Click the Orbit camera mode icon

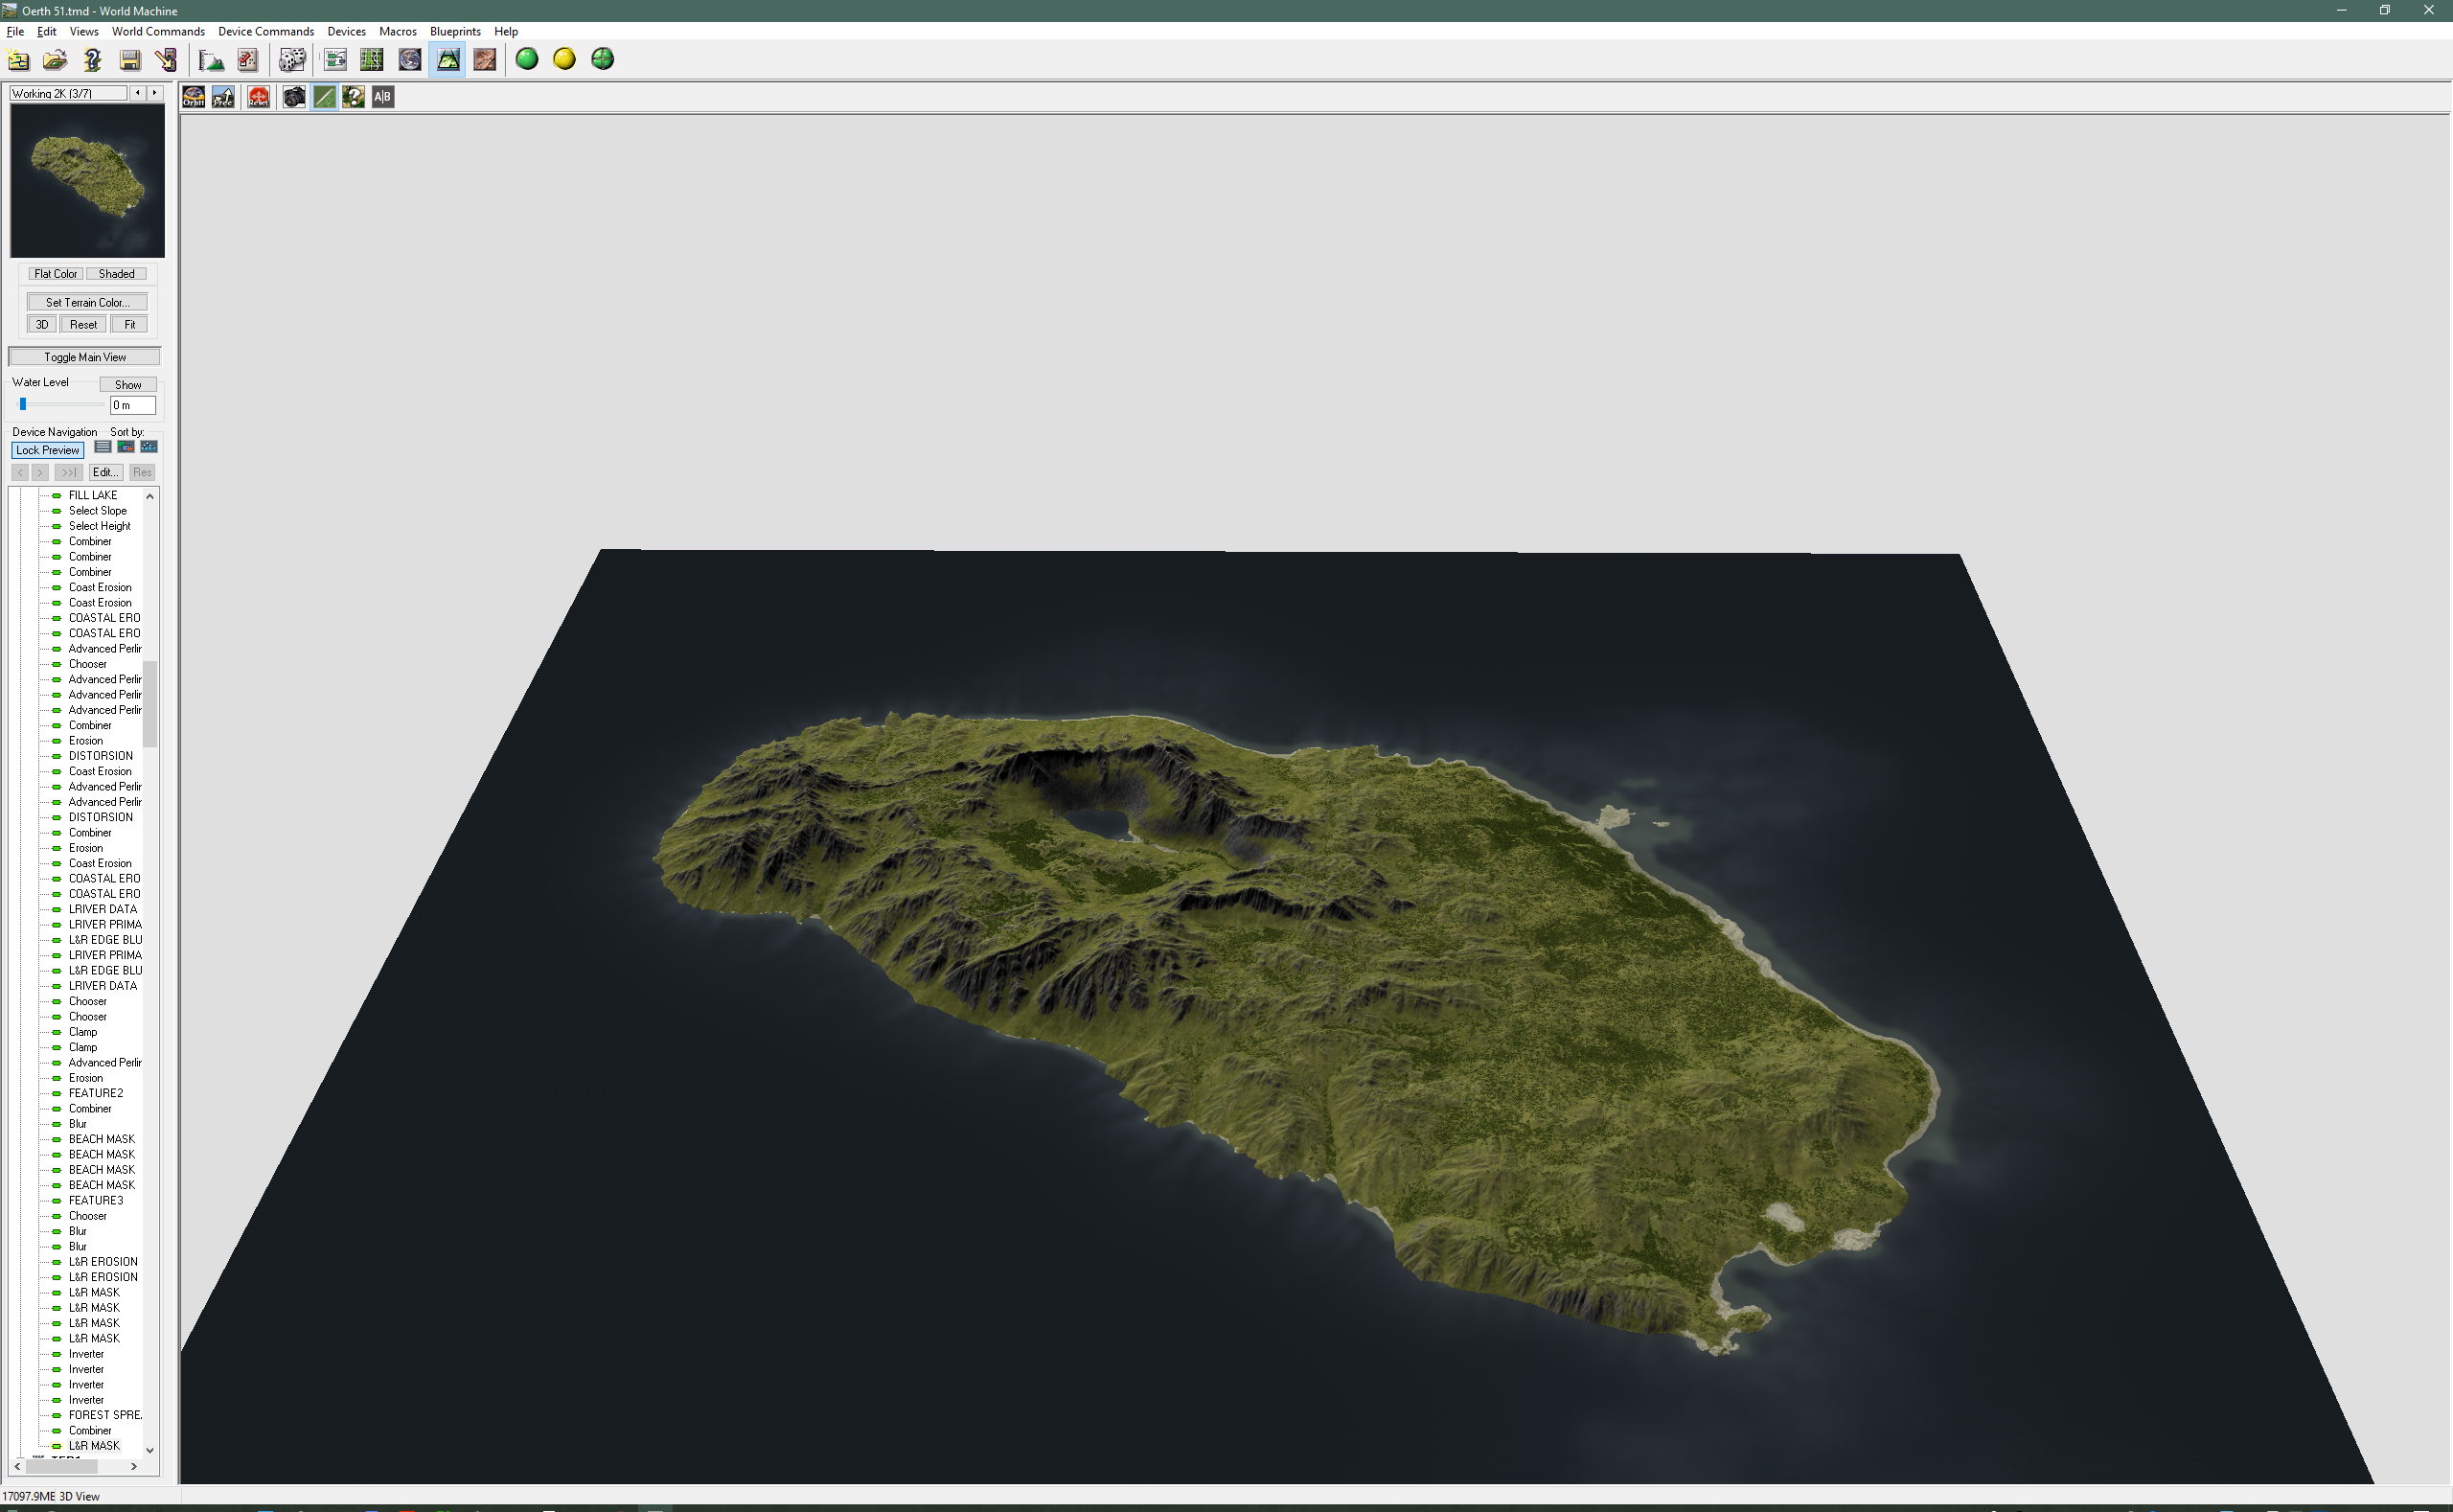tap(193, 97)
